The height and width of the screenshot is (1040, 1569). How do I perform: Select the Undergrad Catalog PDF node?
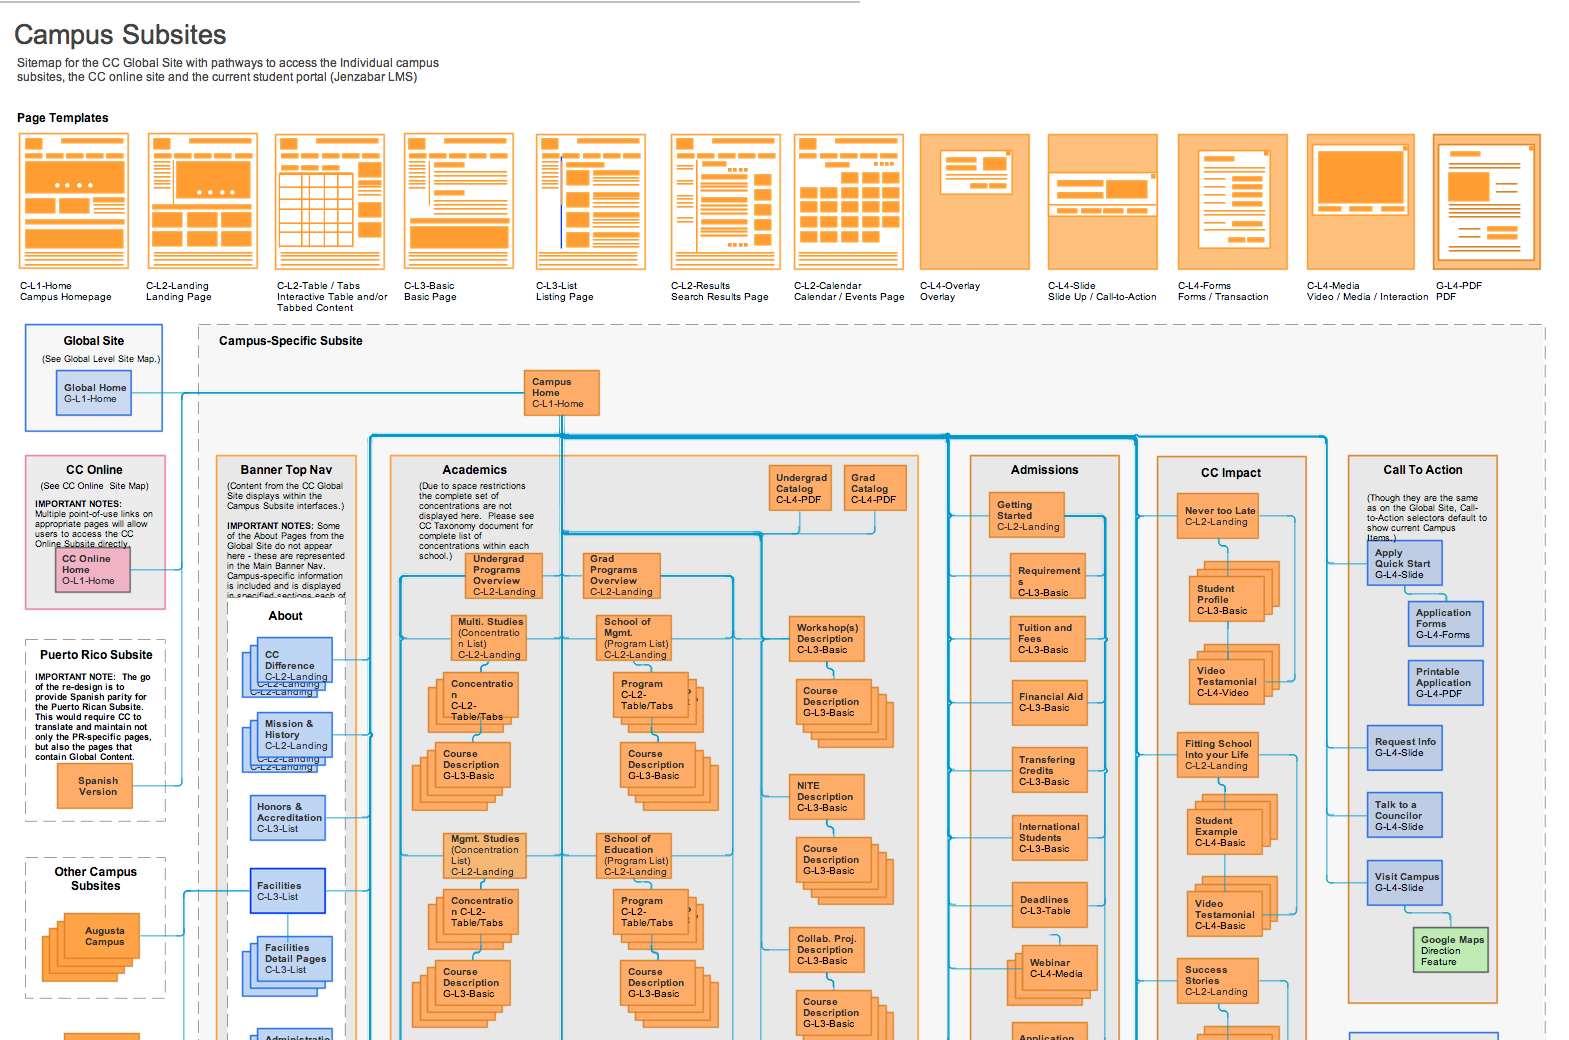coord(800,488)
